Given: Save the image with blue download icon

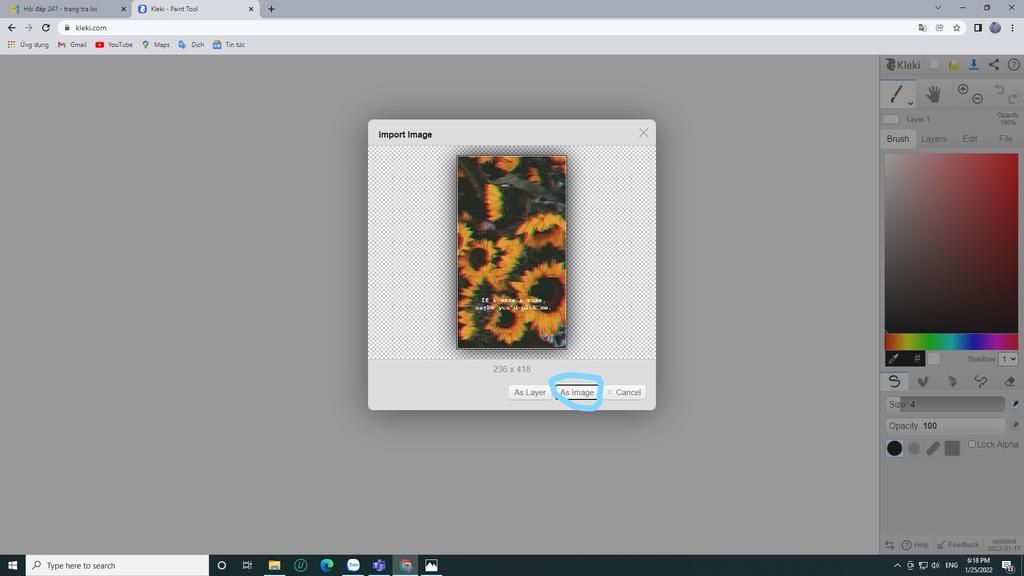Looking at the screenshot, I should pyautogui.click(x=974, y=65).
